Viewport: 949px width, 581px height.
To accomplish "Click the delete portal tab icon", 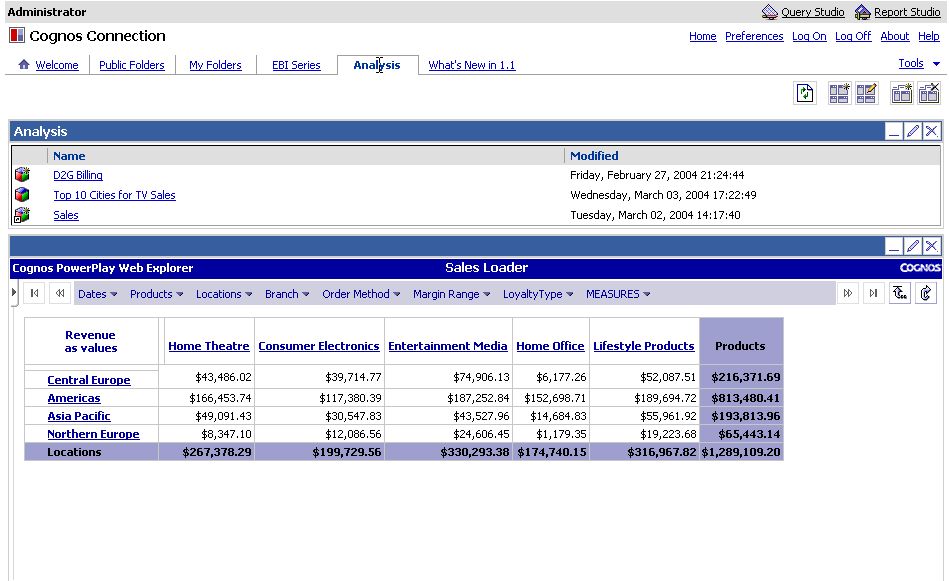I will pos(929,93).
